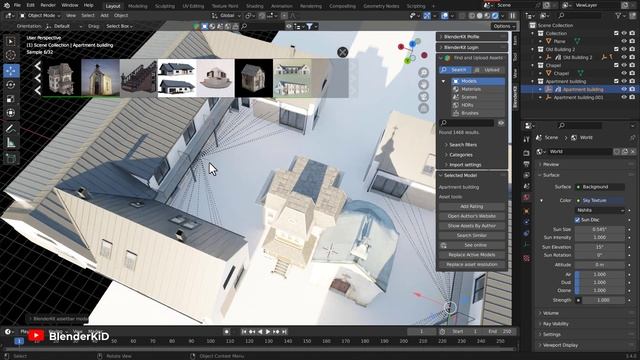Click the pan view hand gizmo
Screen dimensions: 640x360
pyautogui.click(x=424, y=84)
